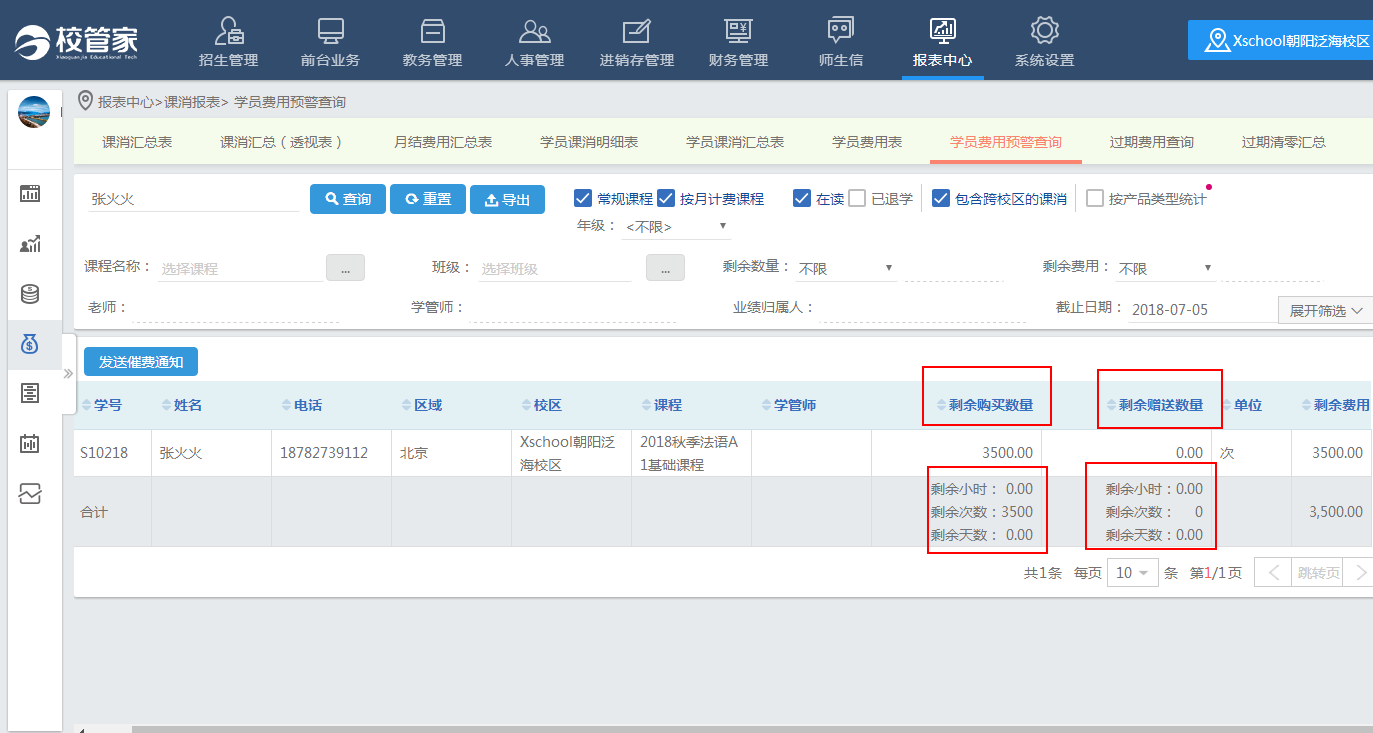The height and width of the screenshot is (733, 1373).
Task: Switch to the 学员费用表 tab
Action: [x=867, y=142]
